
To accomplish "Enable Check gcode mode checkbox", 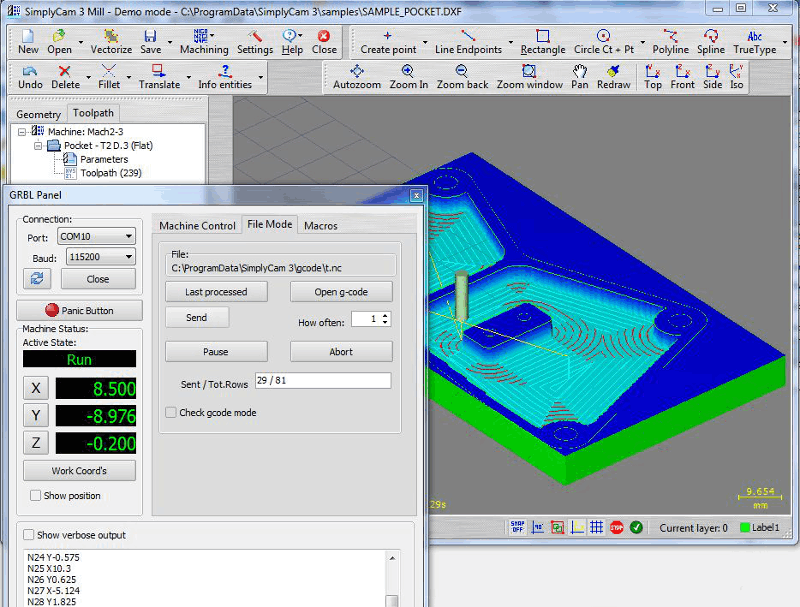I will pyautogui.click(x=171, y=412).
